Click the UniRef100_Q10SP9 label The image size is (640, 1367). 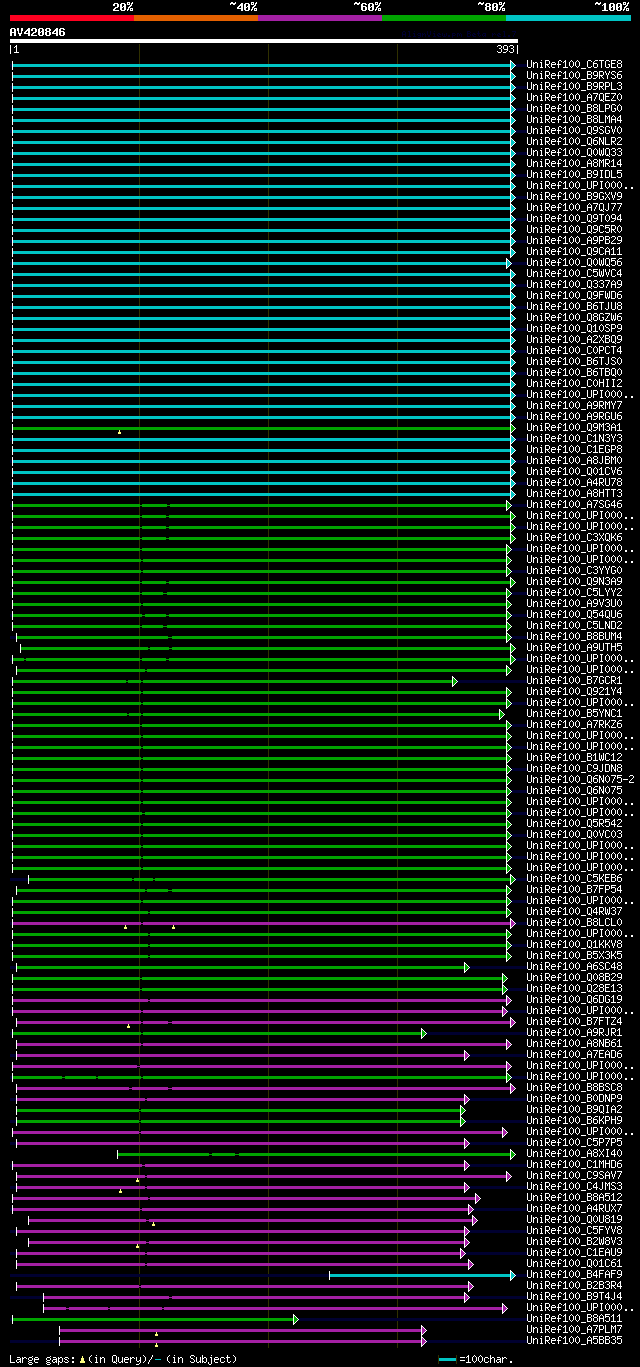point(574,328)
